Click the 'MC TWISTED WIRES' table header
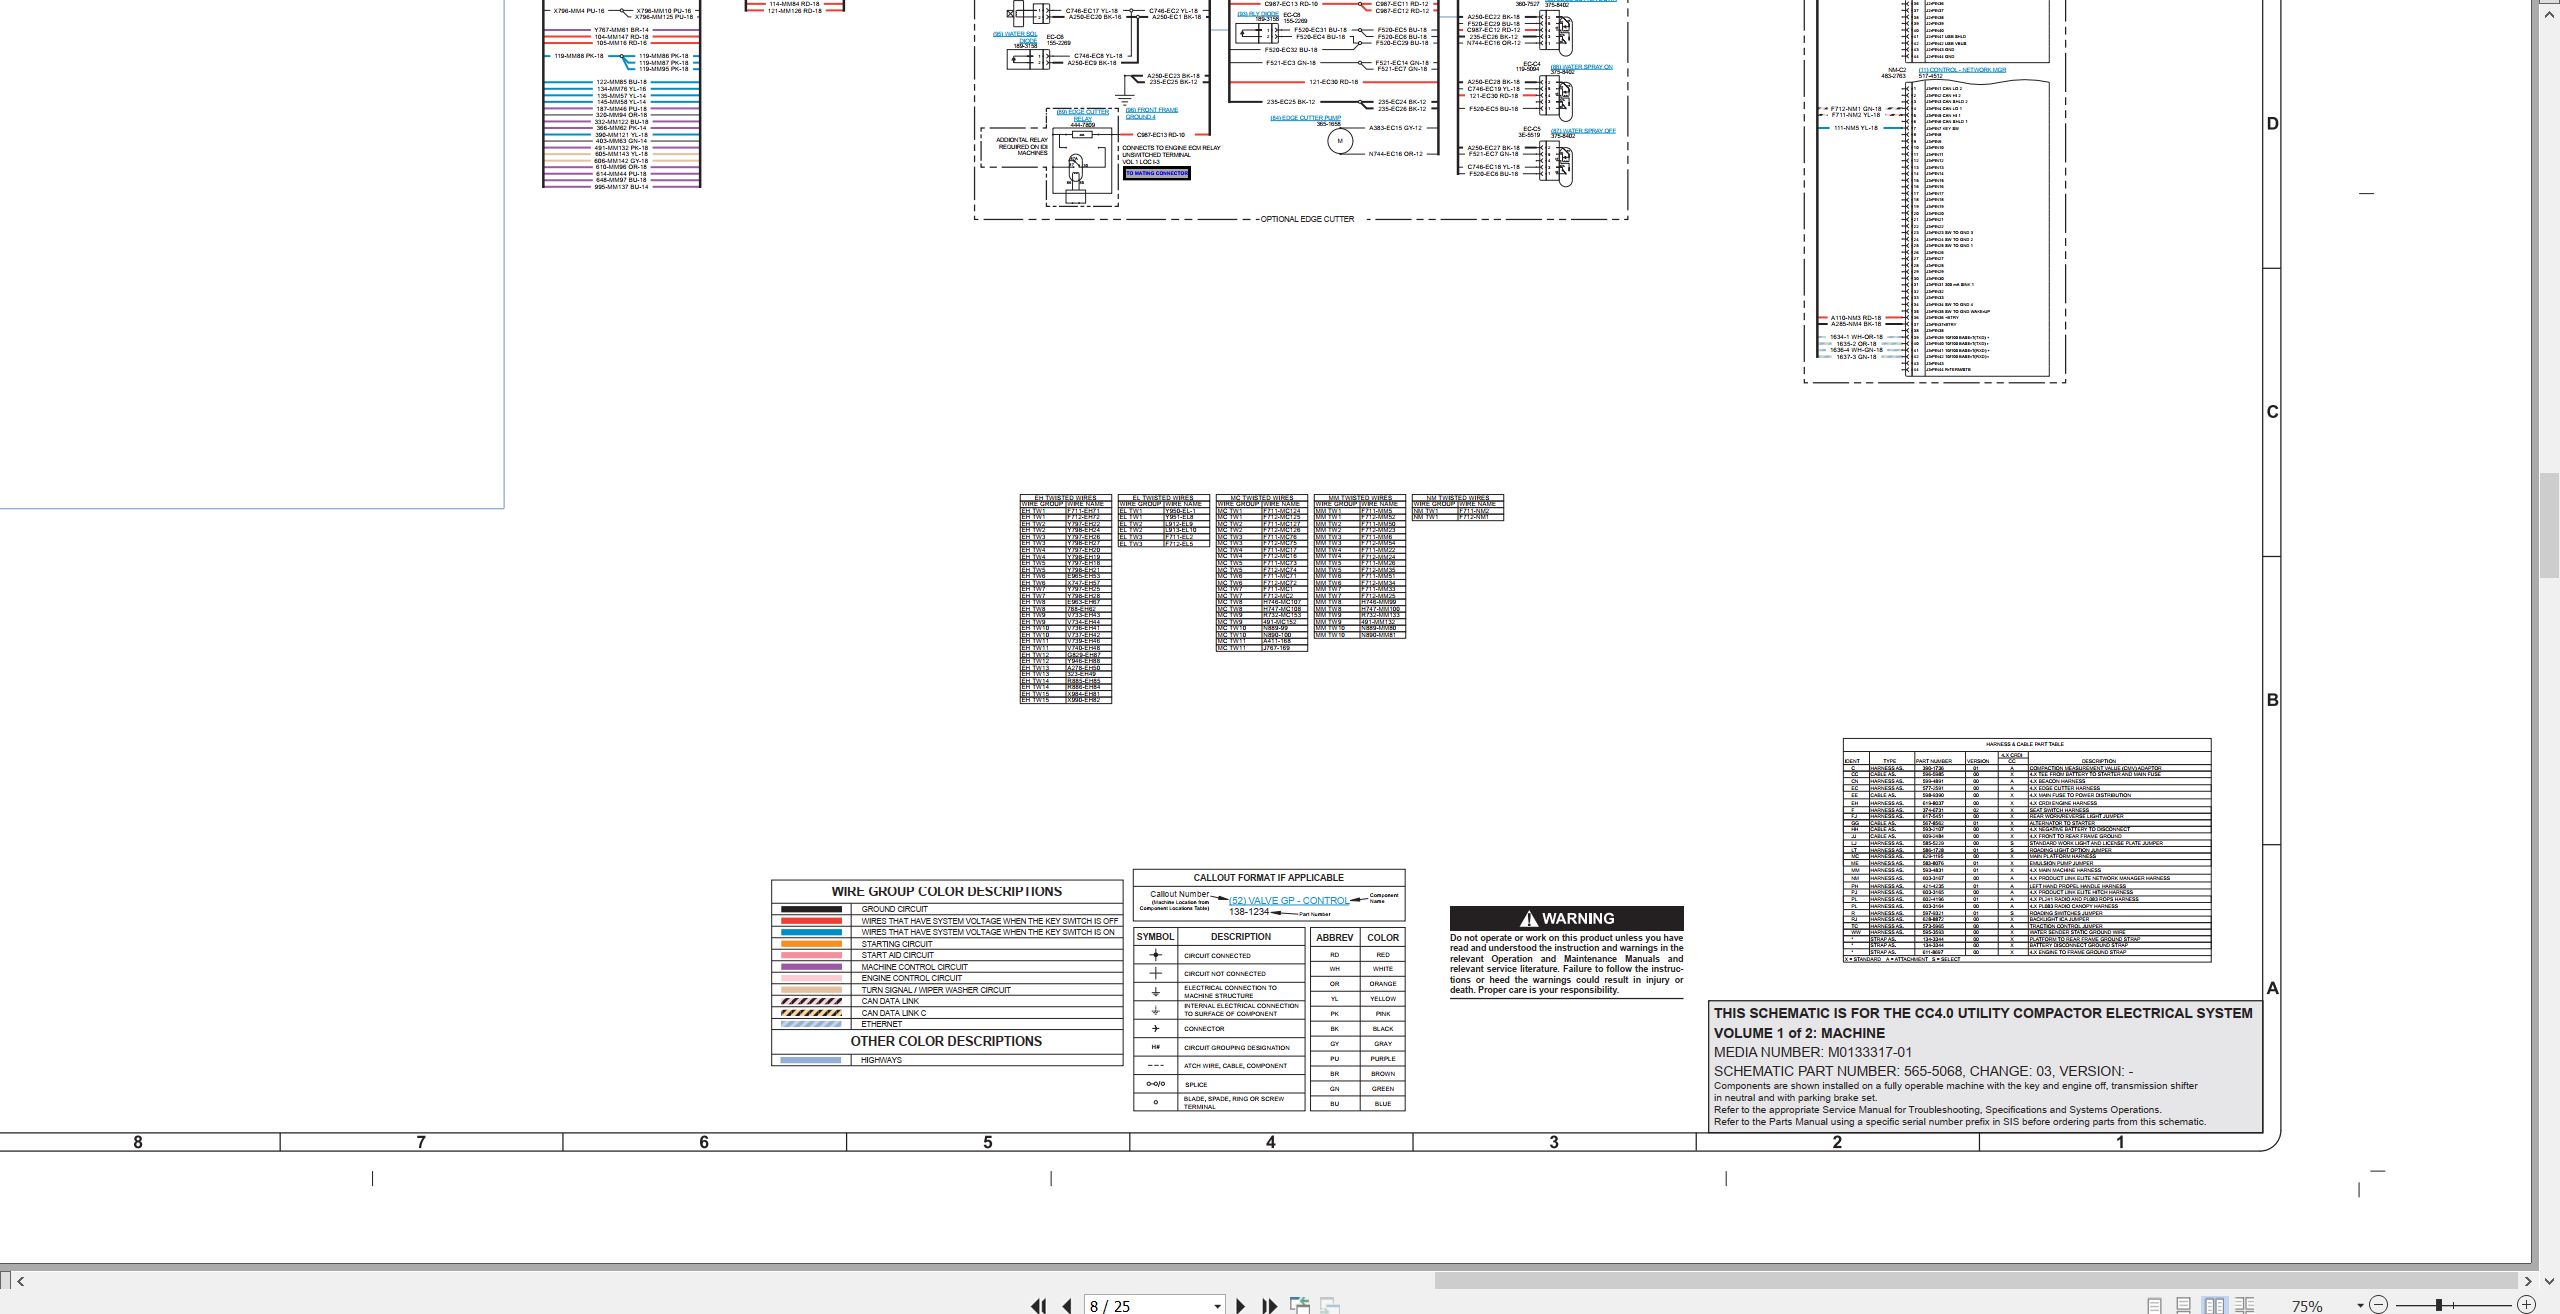Screen dimensions: 2560x1314 pyautogui.click(x=1261, y=498)
